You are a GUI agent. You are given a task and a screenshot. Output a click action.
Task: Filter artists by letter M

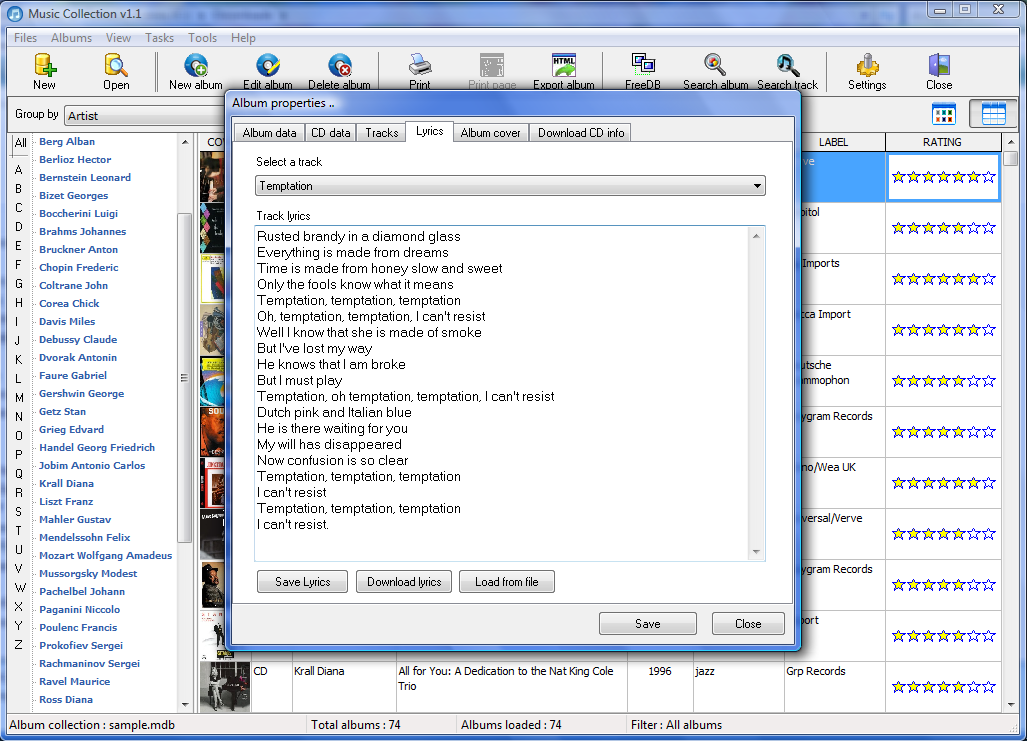[20, 398]
